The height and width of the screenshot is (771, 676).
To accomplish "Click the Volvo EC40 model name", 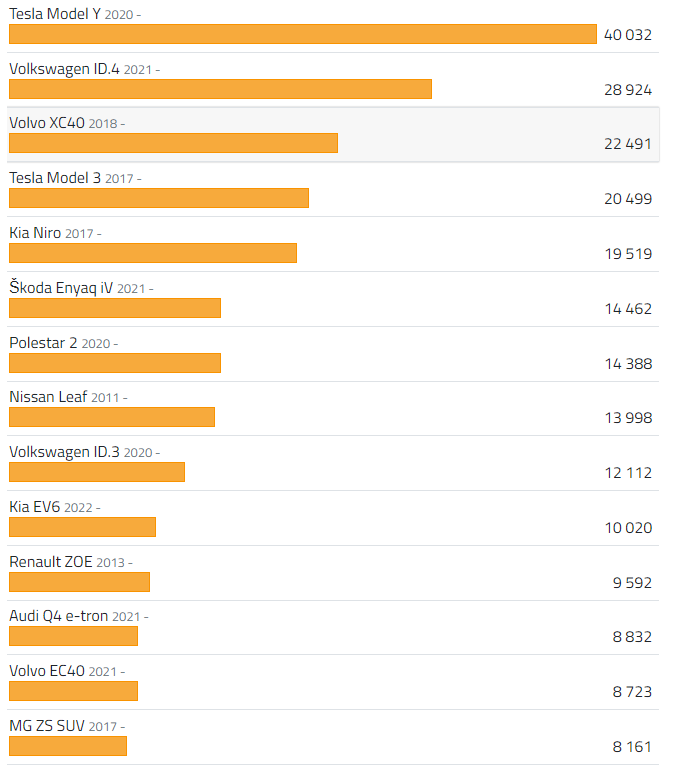I will [x=47, y=671].
